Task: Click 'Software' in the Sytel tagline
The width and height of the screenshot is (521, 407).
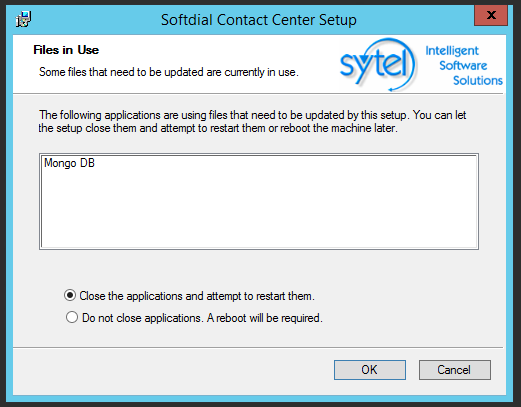Action: [x=463, y=65]
